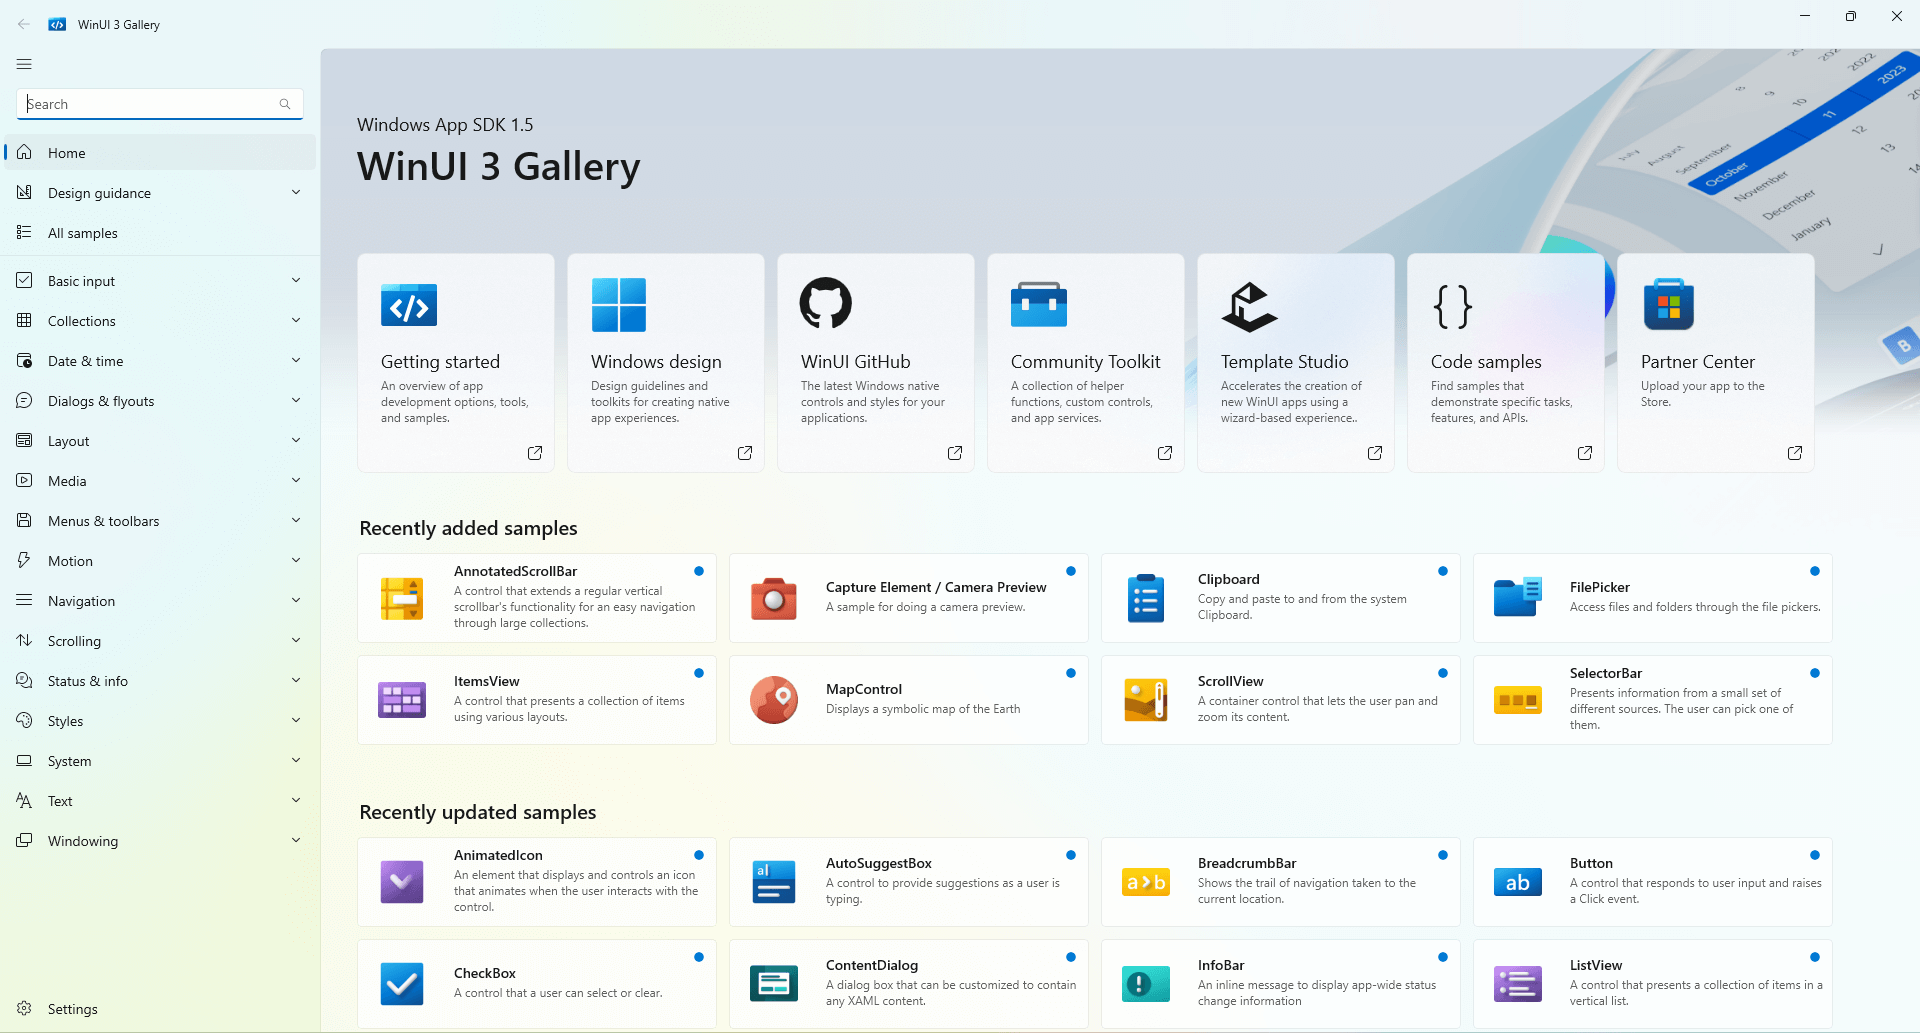Screen dimensions: 1920x1033
Task: Click the Button sample ab icon
Action: (x=1518, y=882)
